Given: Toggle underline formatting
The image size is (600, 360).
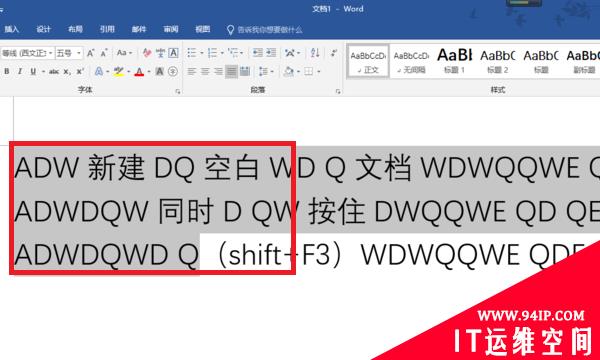Looking at the screenshot, I should (x=33, y=72).
